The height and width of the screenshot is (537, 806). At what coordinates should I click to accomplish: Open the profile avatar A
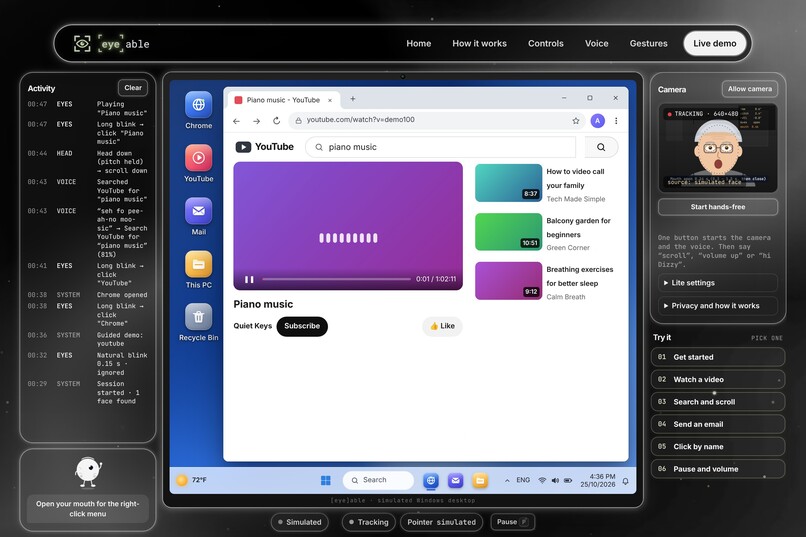597,121
